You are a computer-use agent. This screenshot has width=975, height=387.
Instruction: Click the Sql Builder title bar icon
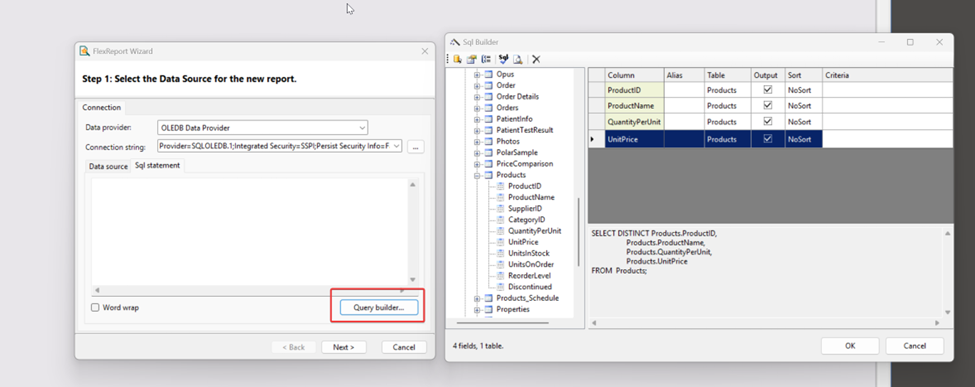coord(455,42)
